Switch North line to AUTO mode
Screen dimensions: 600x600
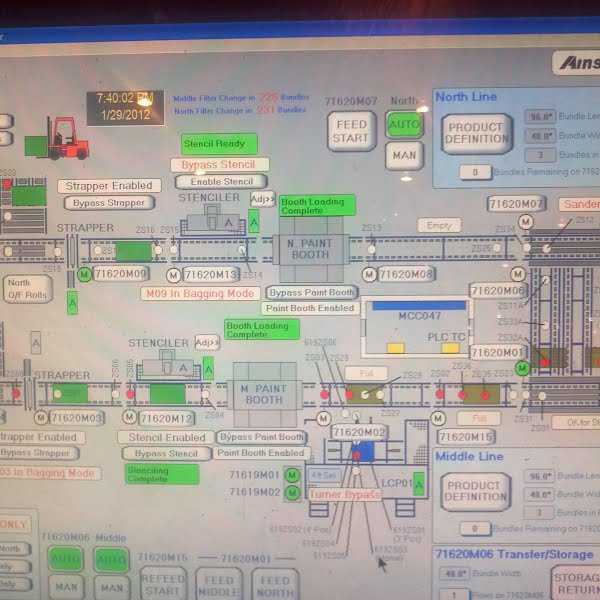(404, 124)
